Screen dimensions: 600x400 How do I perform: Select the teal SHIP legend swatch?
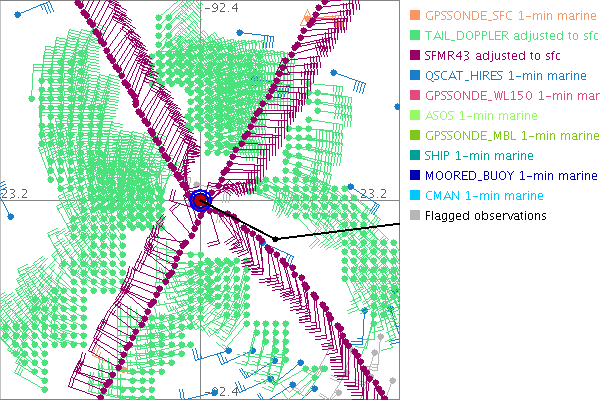tap(412, 155)
